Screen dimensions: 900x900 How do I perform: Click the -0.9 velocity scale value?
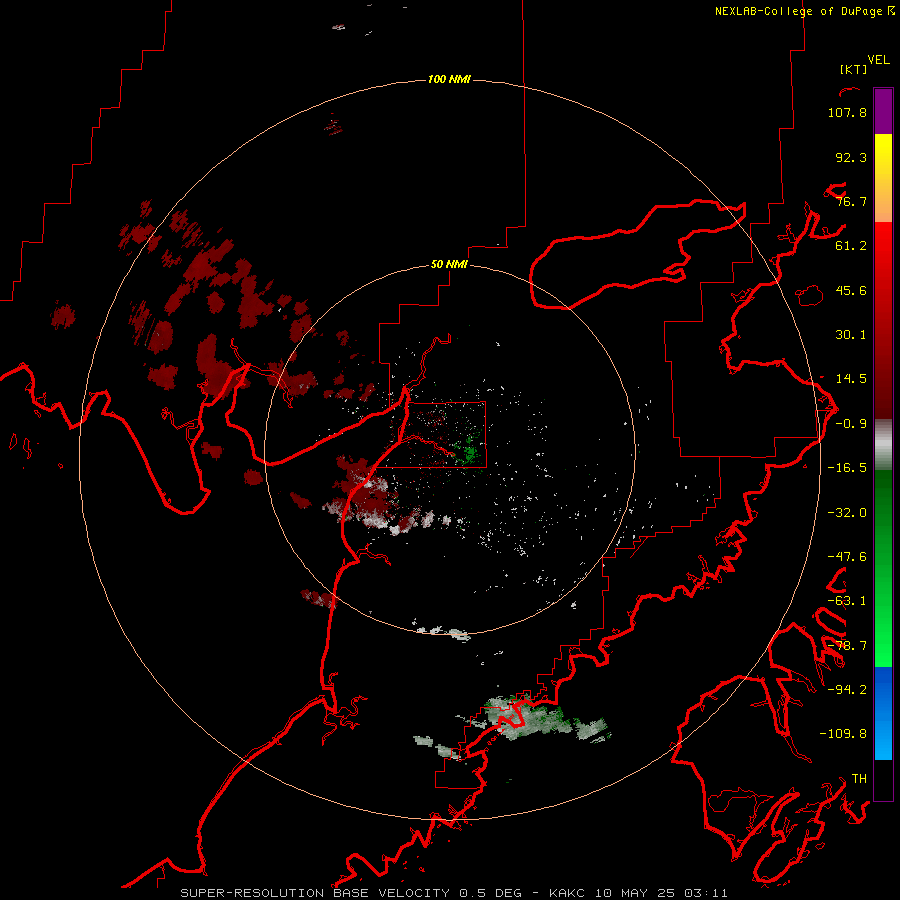[851, 424]
